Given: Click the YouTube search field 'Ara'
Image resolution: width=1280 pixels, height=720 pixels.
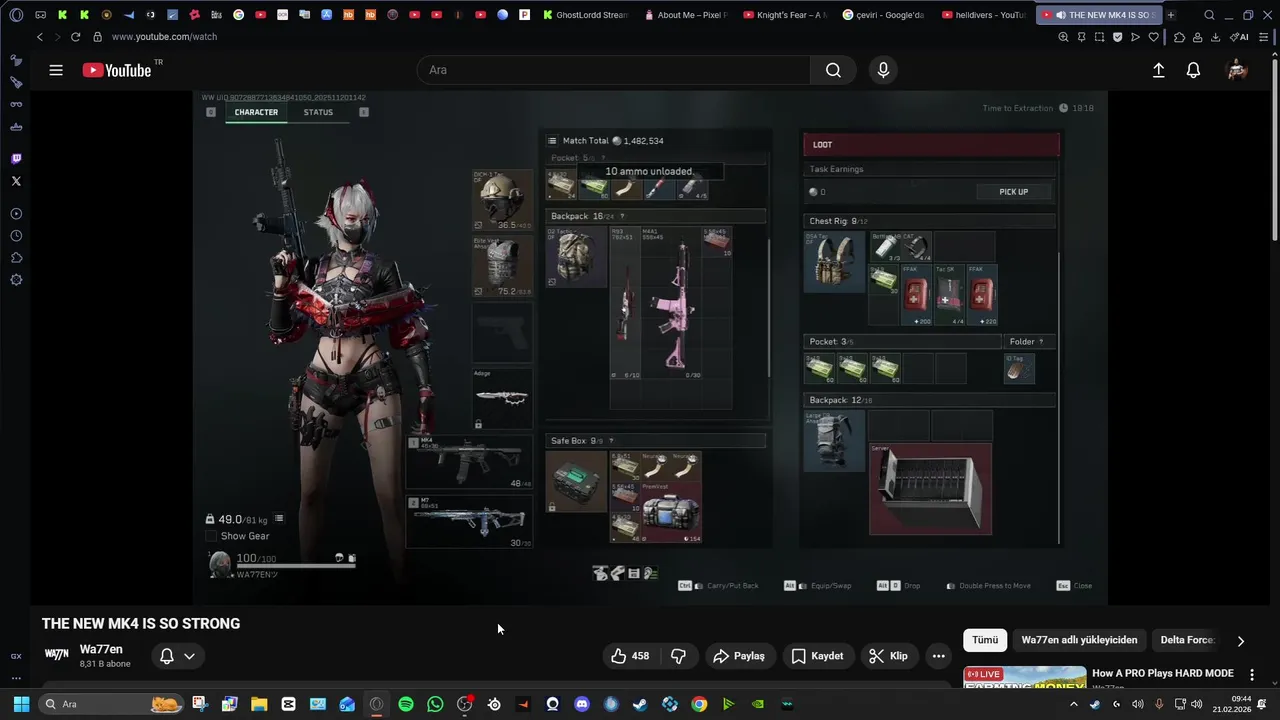Looking at the screenshot, I should pos(614,70).
